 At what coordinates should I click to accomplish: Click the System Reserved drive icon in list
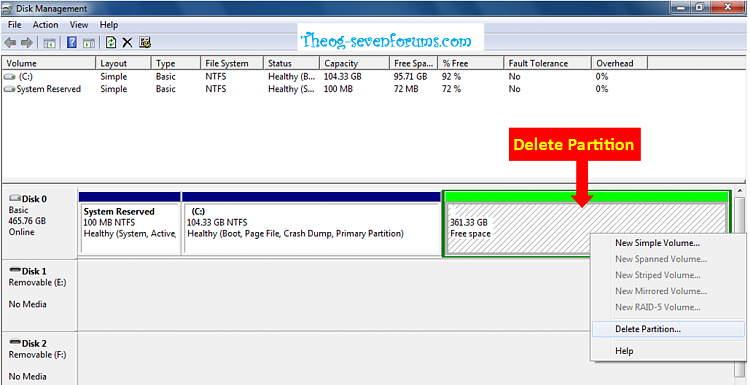[x=9, y=89]
